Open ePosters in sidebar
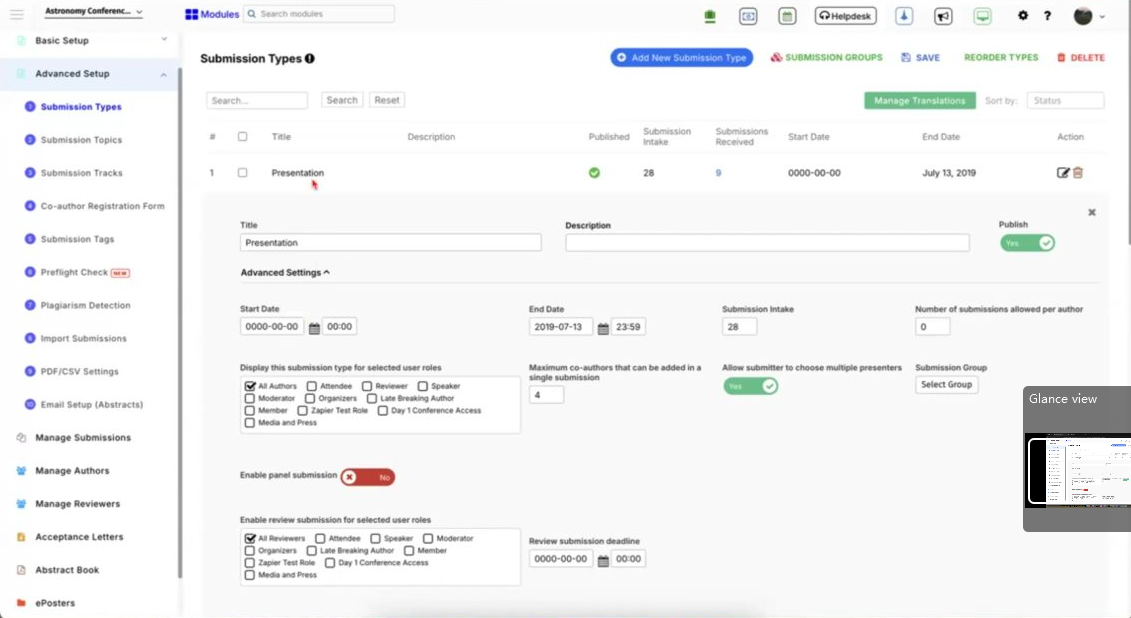 point(55,603)
